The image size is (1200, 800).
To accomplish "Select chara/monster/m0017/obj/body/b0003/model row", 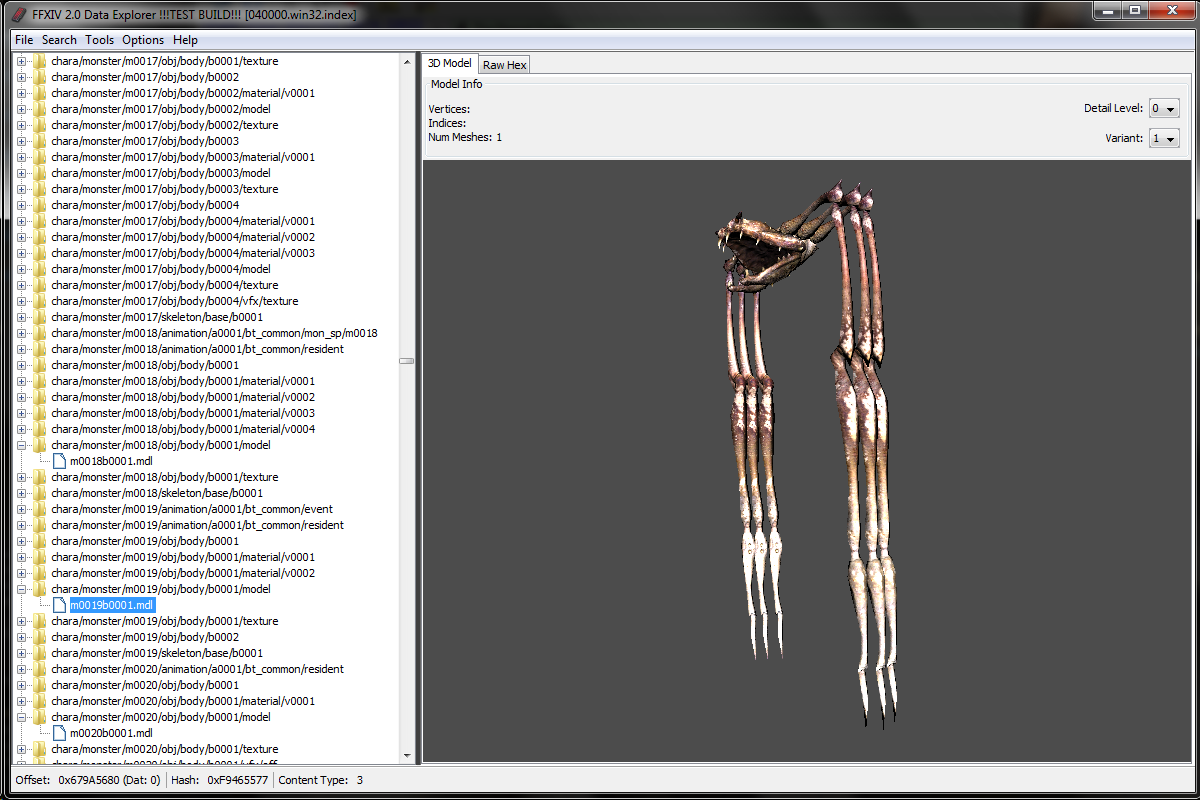I will pyautogui.click(x=161, y=173).
